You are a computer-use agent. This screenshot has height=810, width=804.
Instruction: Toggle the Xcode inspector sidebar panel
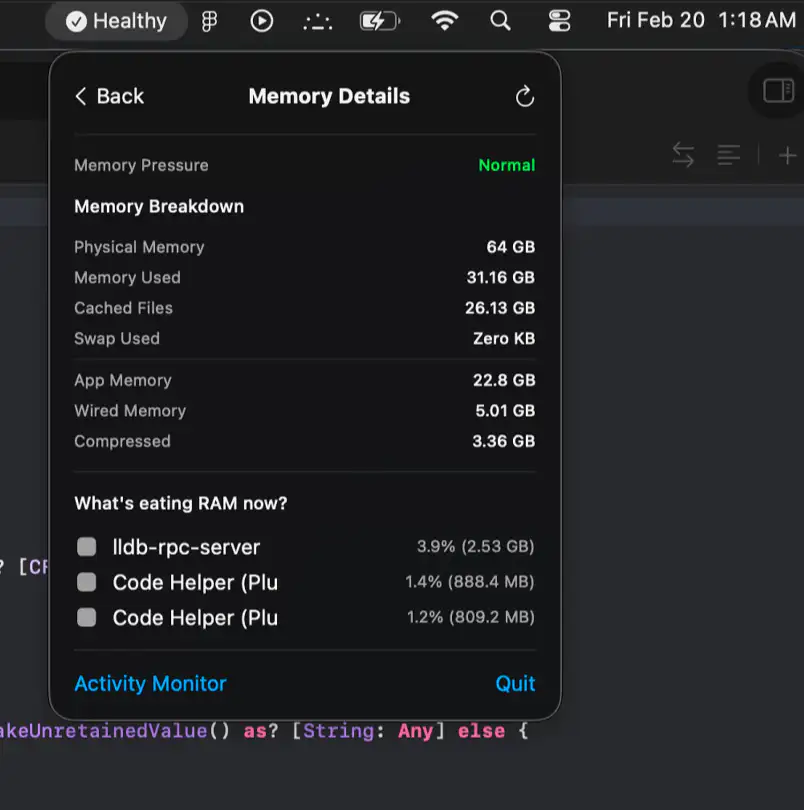click(778, 91)
